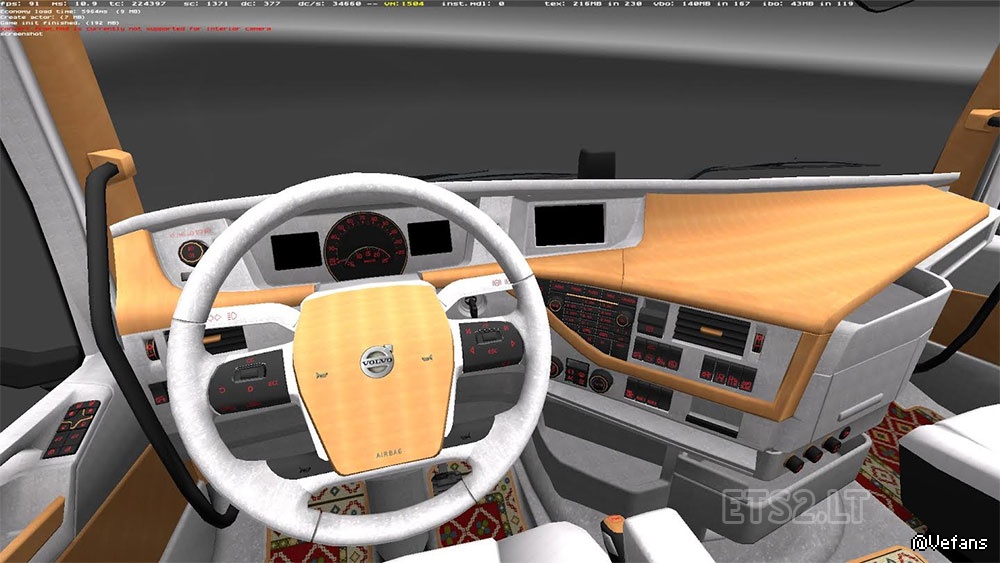Click the "Game init finished. (192 MB)" log line
This screenshot has width=1000, height=563.
click(60, 22)
